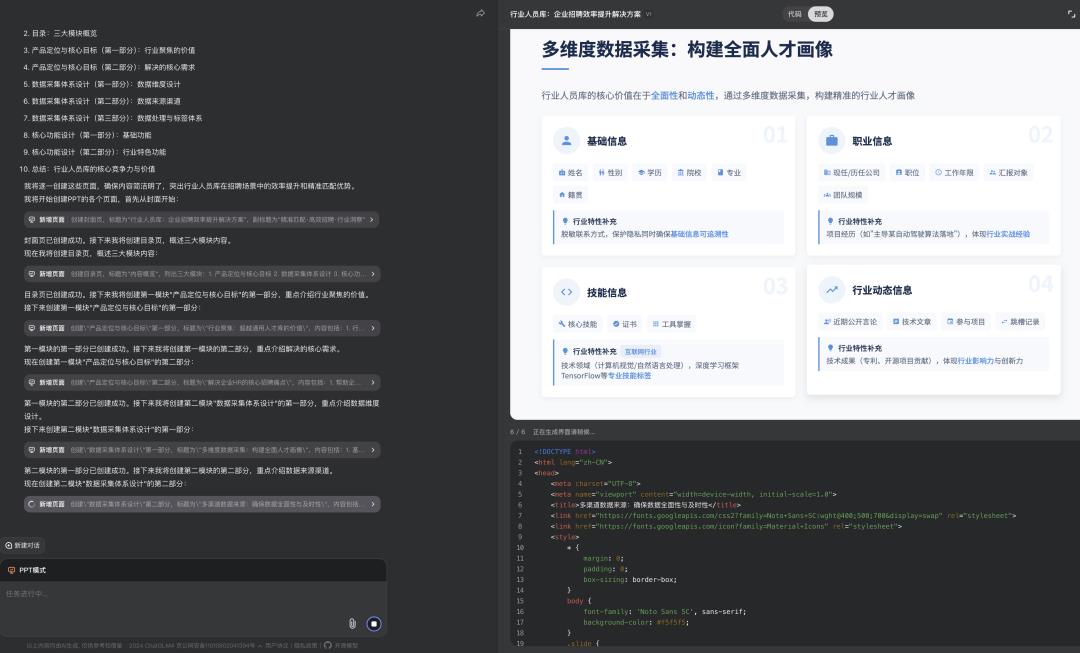Click the 院校 tag with building icon
Image resolution: width=1080 pixels, height=653 pixels.
point(689,173)
